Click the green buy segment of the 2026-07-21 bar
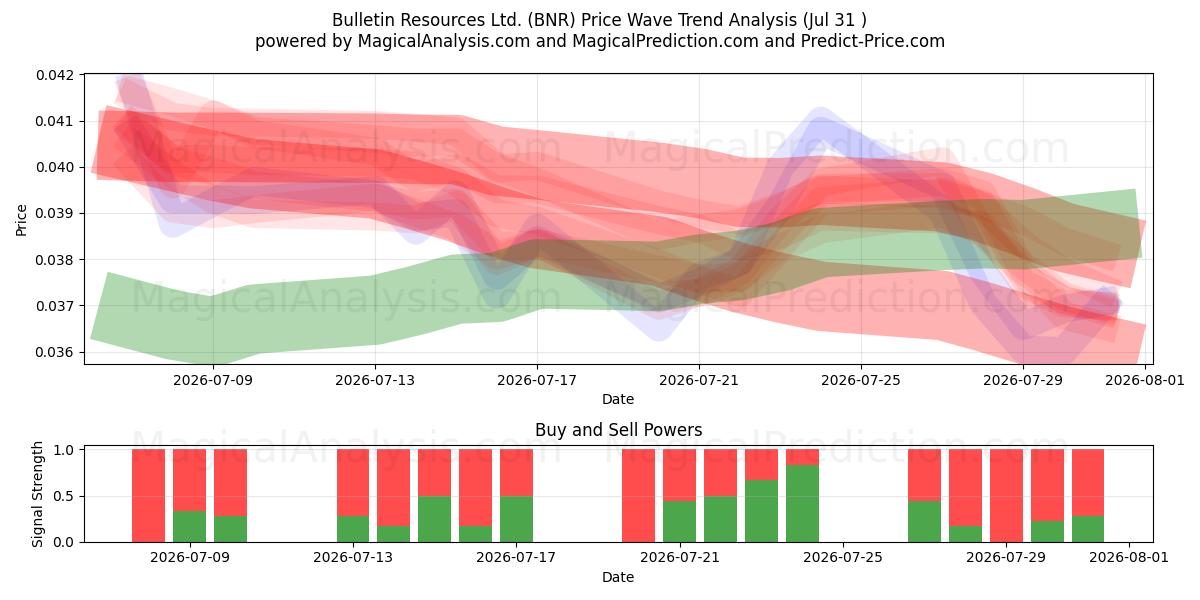Screen dimensions: 1200x600 (680, 521)
